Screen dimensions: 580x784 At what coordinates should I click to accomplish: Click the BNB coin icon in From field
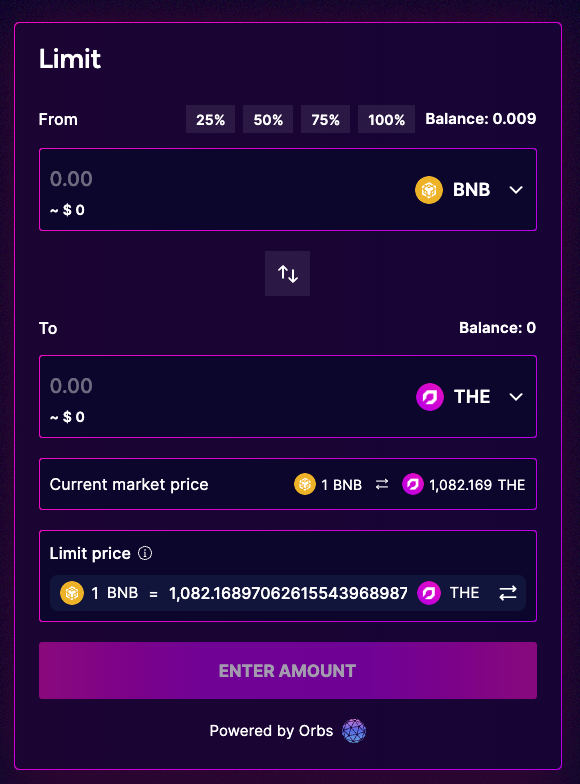pos(429,190)
